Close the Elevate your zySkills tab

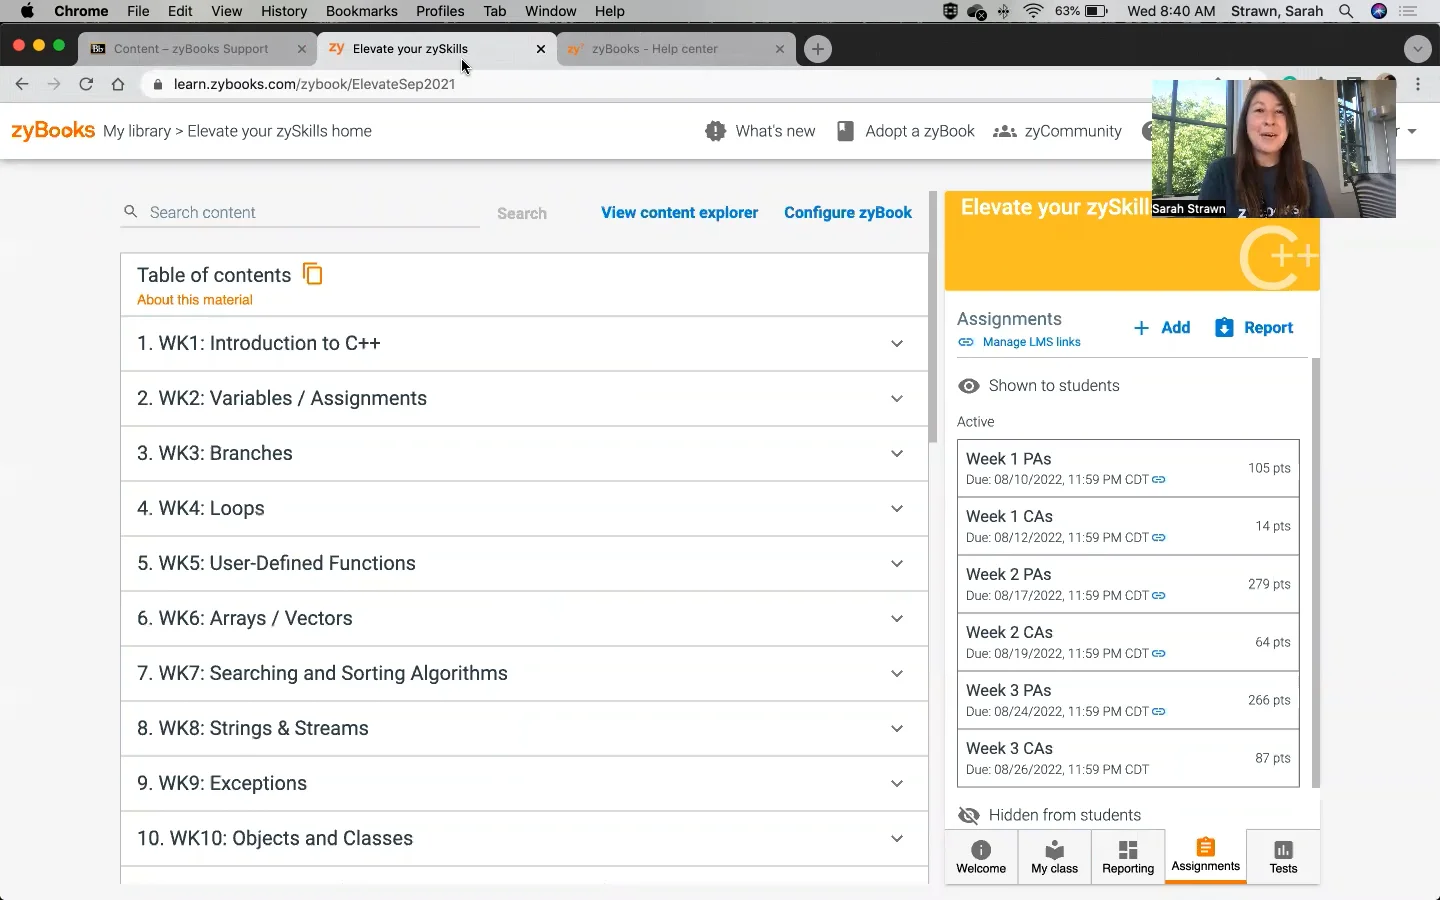point(541,49)
